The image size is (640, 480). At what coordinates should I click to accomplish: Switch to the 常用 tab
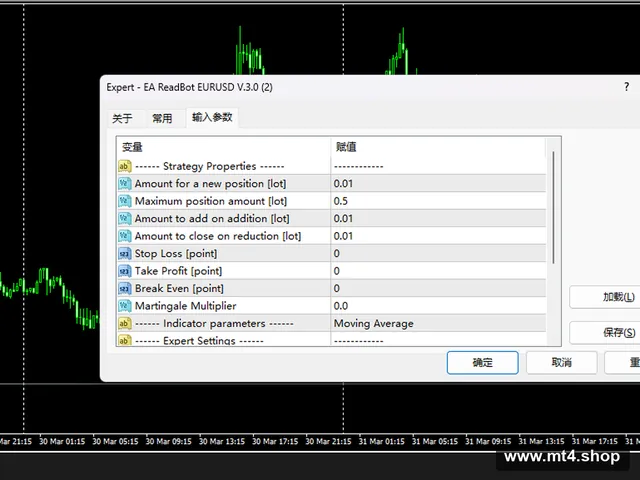[162, 118]
